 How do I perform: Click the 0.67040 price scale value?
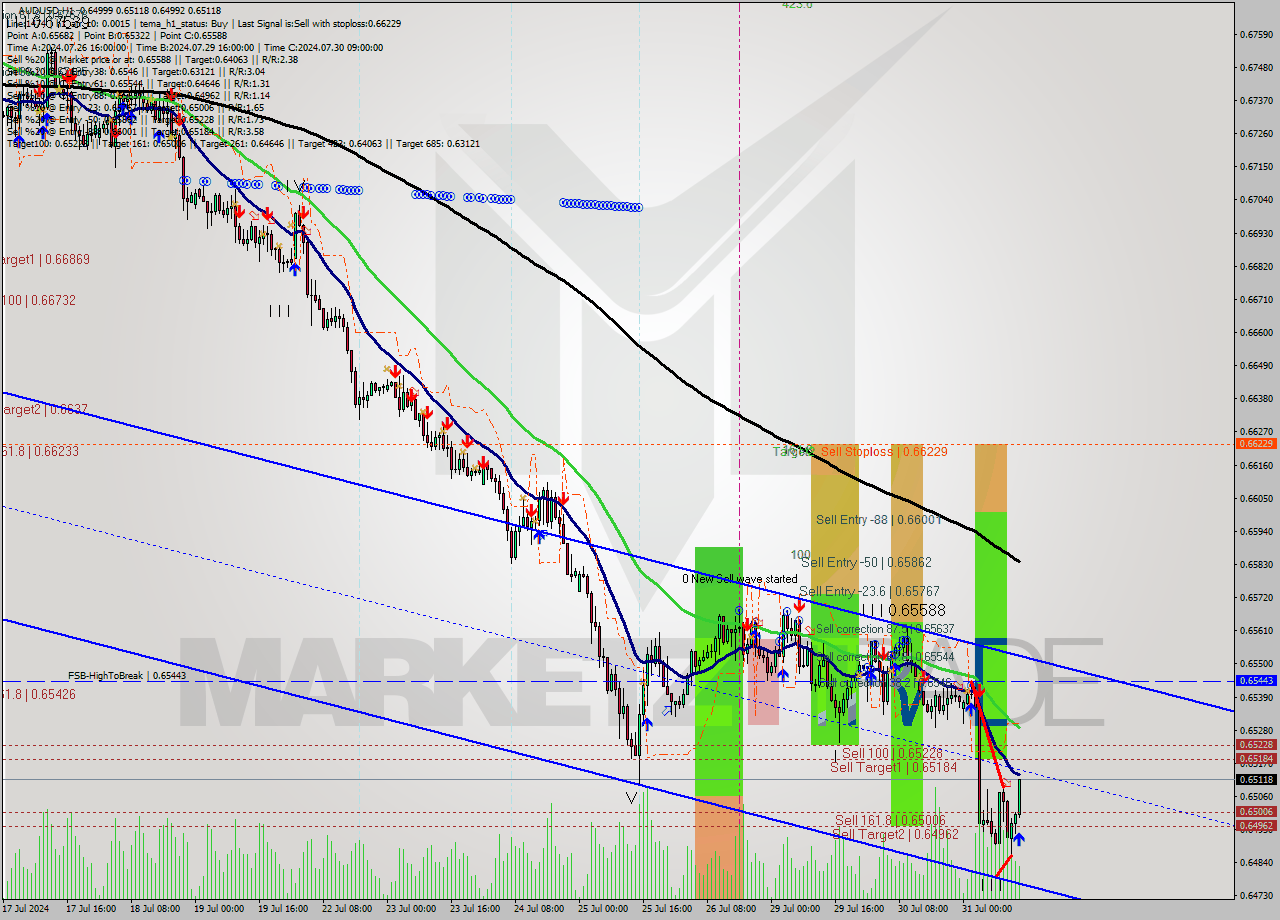click(x=1255, y=200)
